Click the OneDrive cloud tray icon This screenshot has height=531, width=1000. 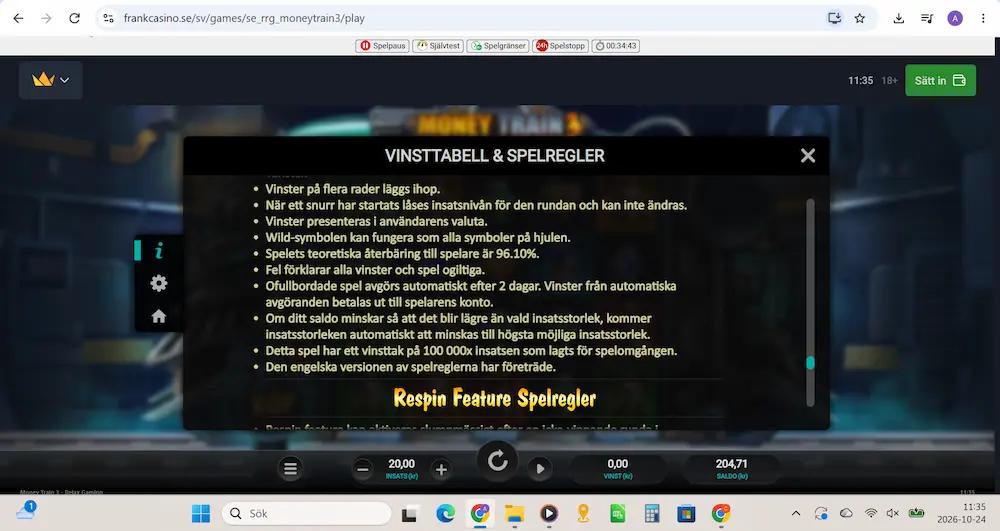point(846,513)
